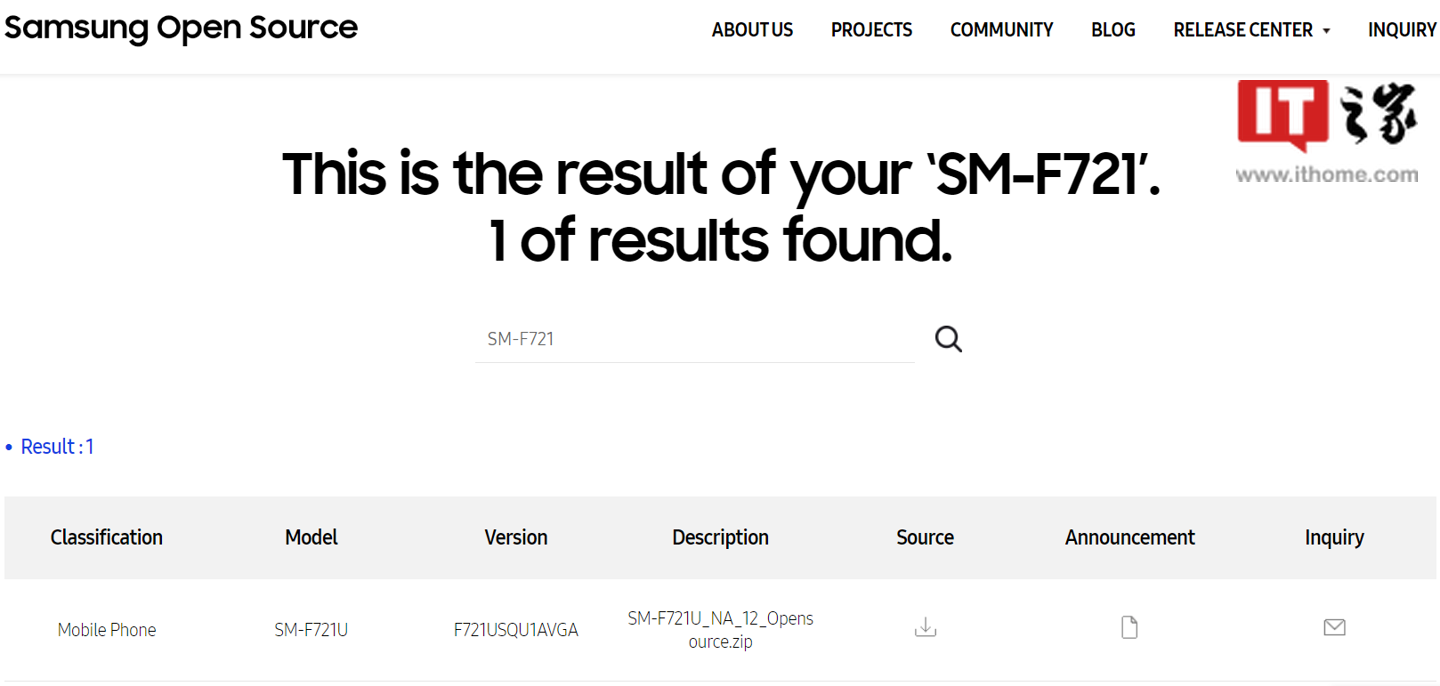Image resolution: width=1440 pixels, height=686 pixels.
Task: Expand the Release Center dropdown arrow
Action: tap(1327, 31)
